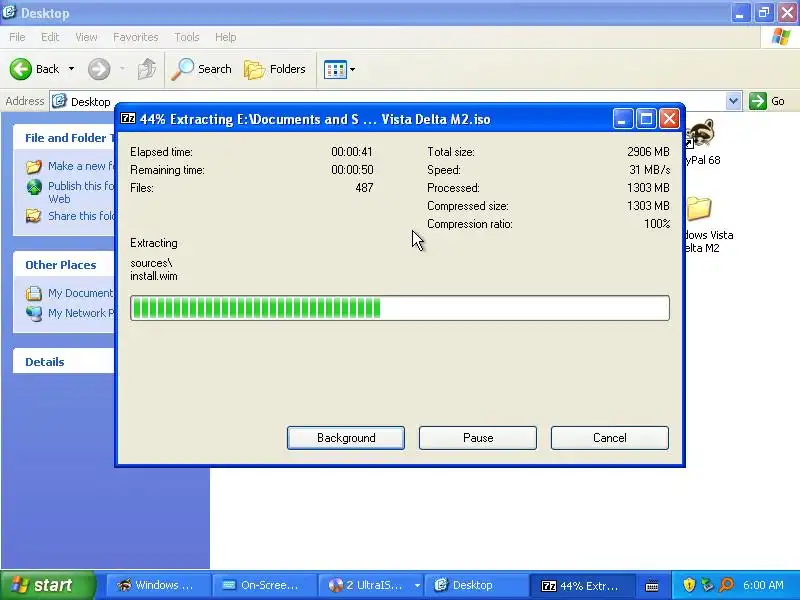
Task: Pause the extraction
Action: 478,438
